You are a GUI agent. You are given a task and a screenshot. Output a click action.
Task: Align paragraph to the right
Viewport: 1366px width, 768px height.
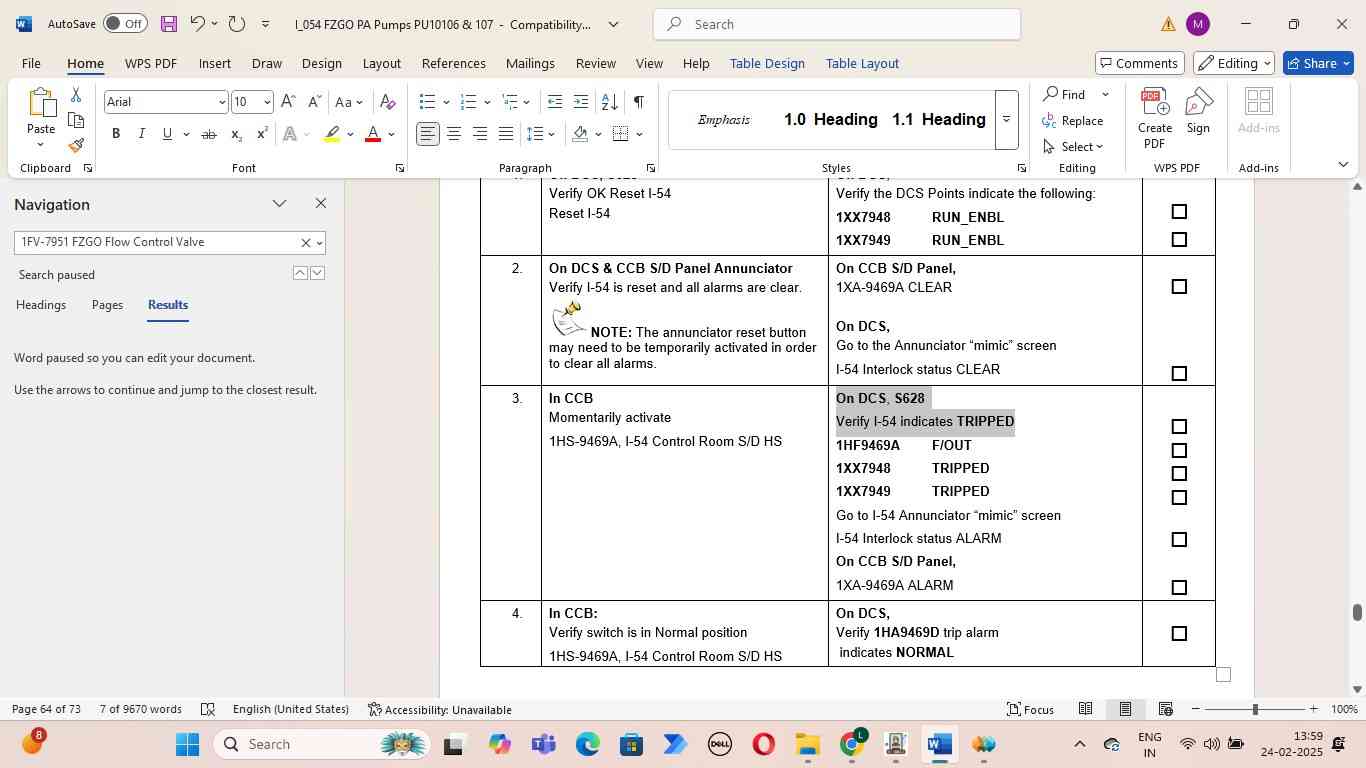click(480, 134)
